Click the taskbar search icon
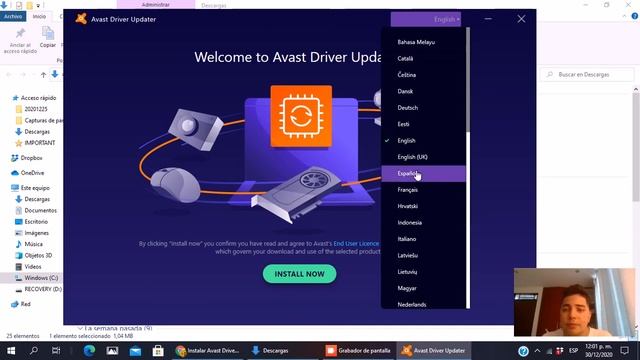 coord(34,351)
